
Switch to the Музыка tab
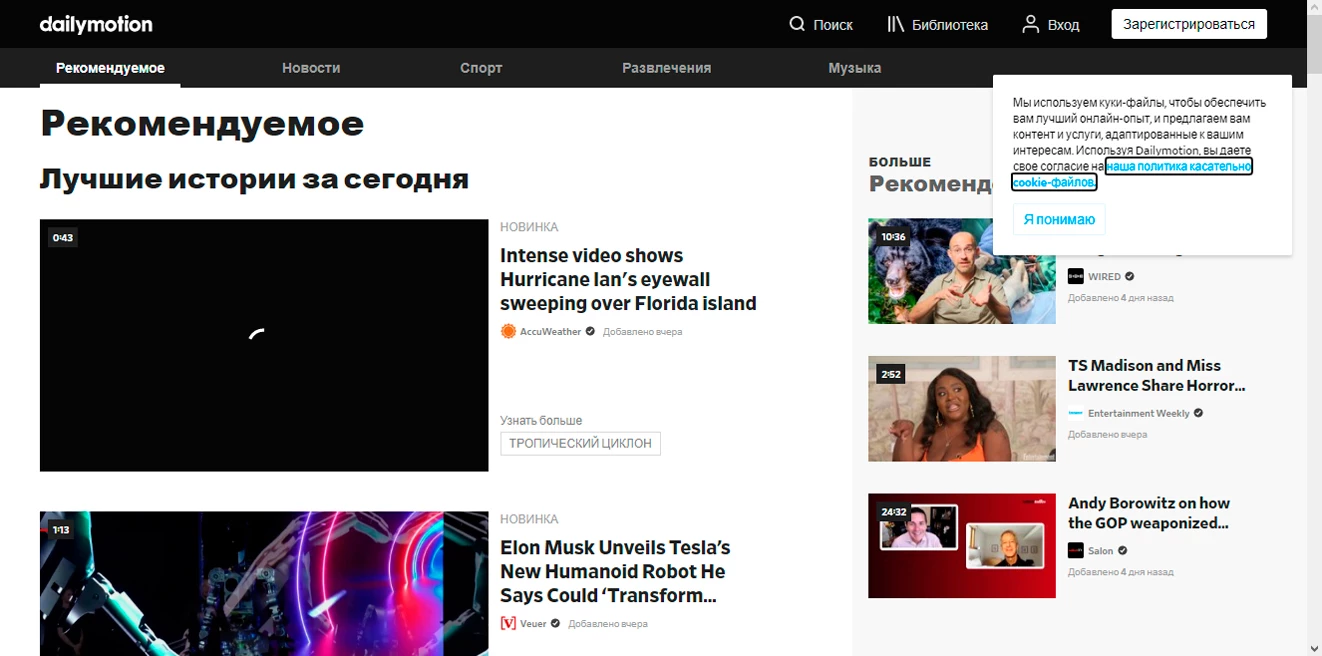pyautogui.click(x=855, y=68)
